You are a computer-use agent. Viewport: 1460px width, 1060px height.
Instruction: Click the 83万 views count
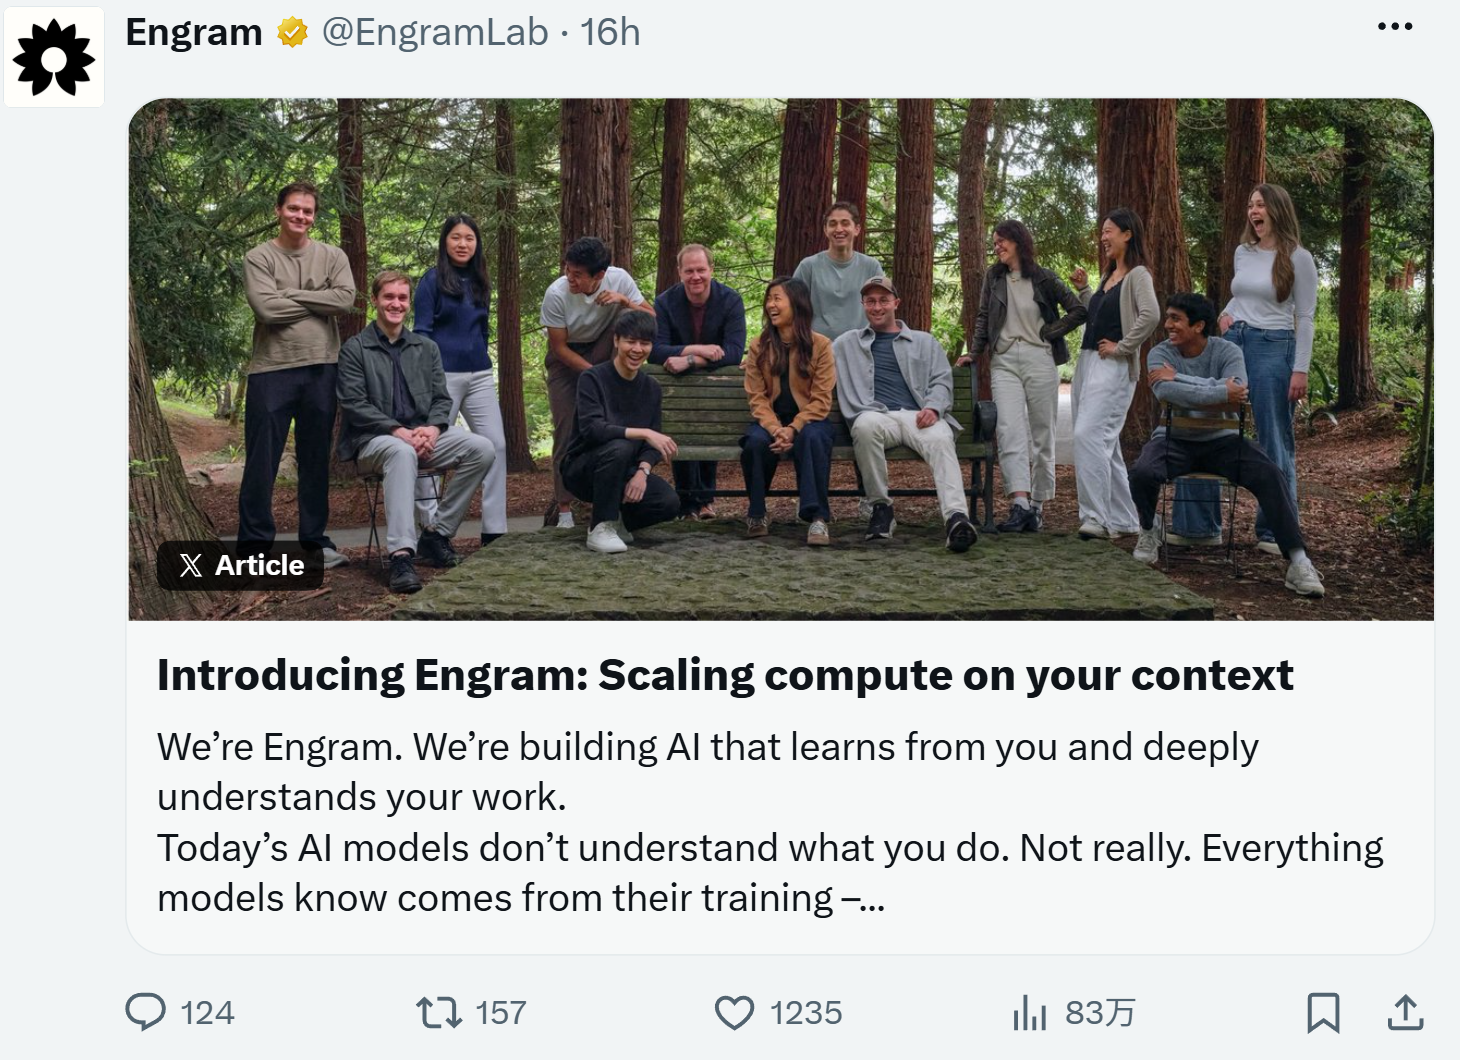tap(1100, 1013)
